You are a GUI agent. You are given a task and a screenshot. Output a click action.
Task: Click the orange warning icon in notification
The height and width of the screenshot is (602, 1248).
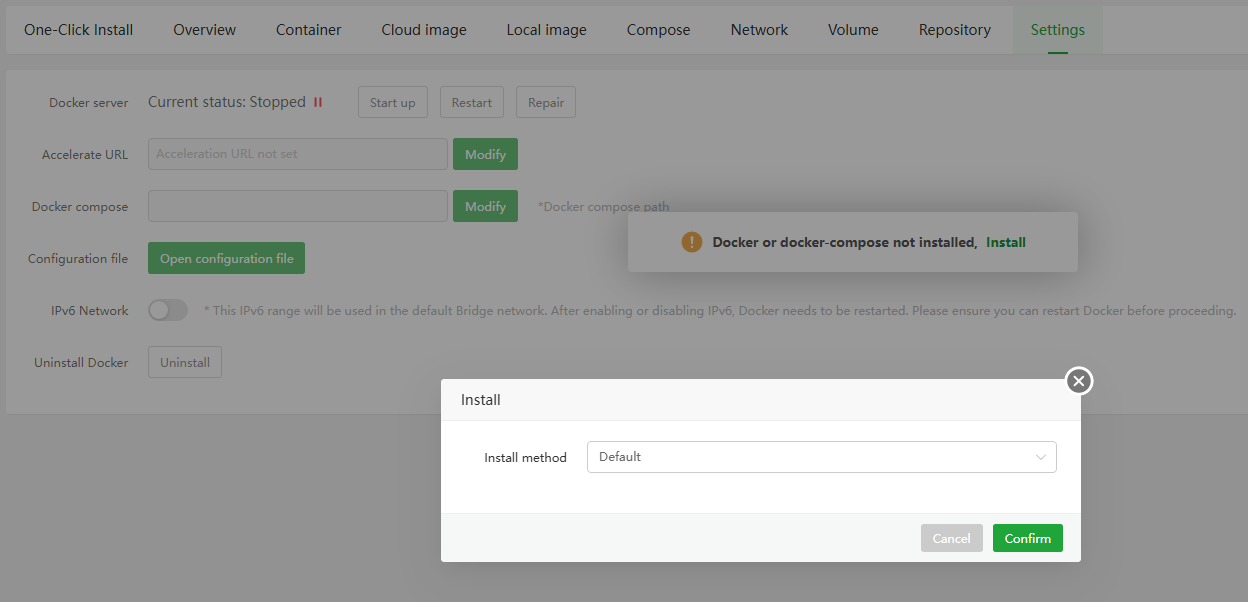tap(691, 242)
